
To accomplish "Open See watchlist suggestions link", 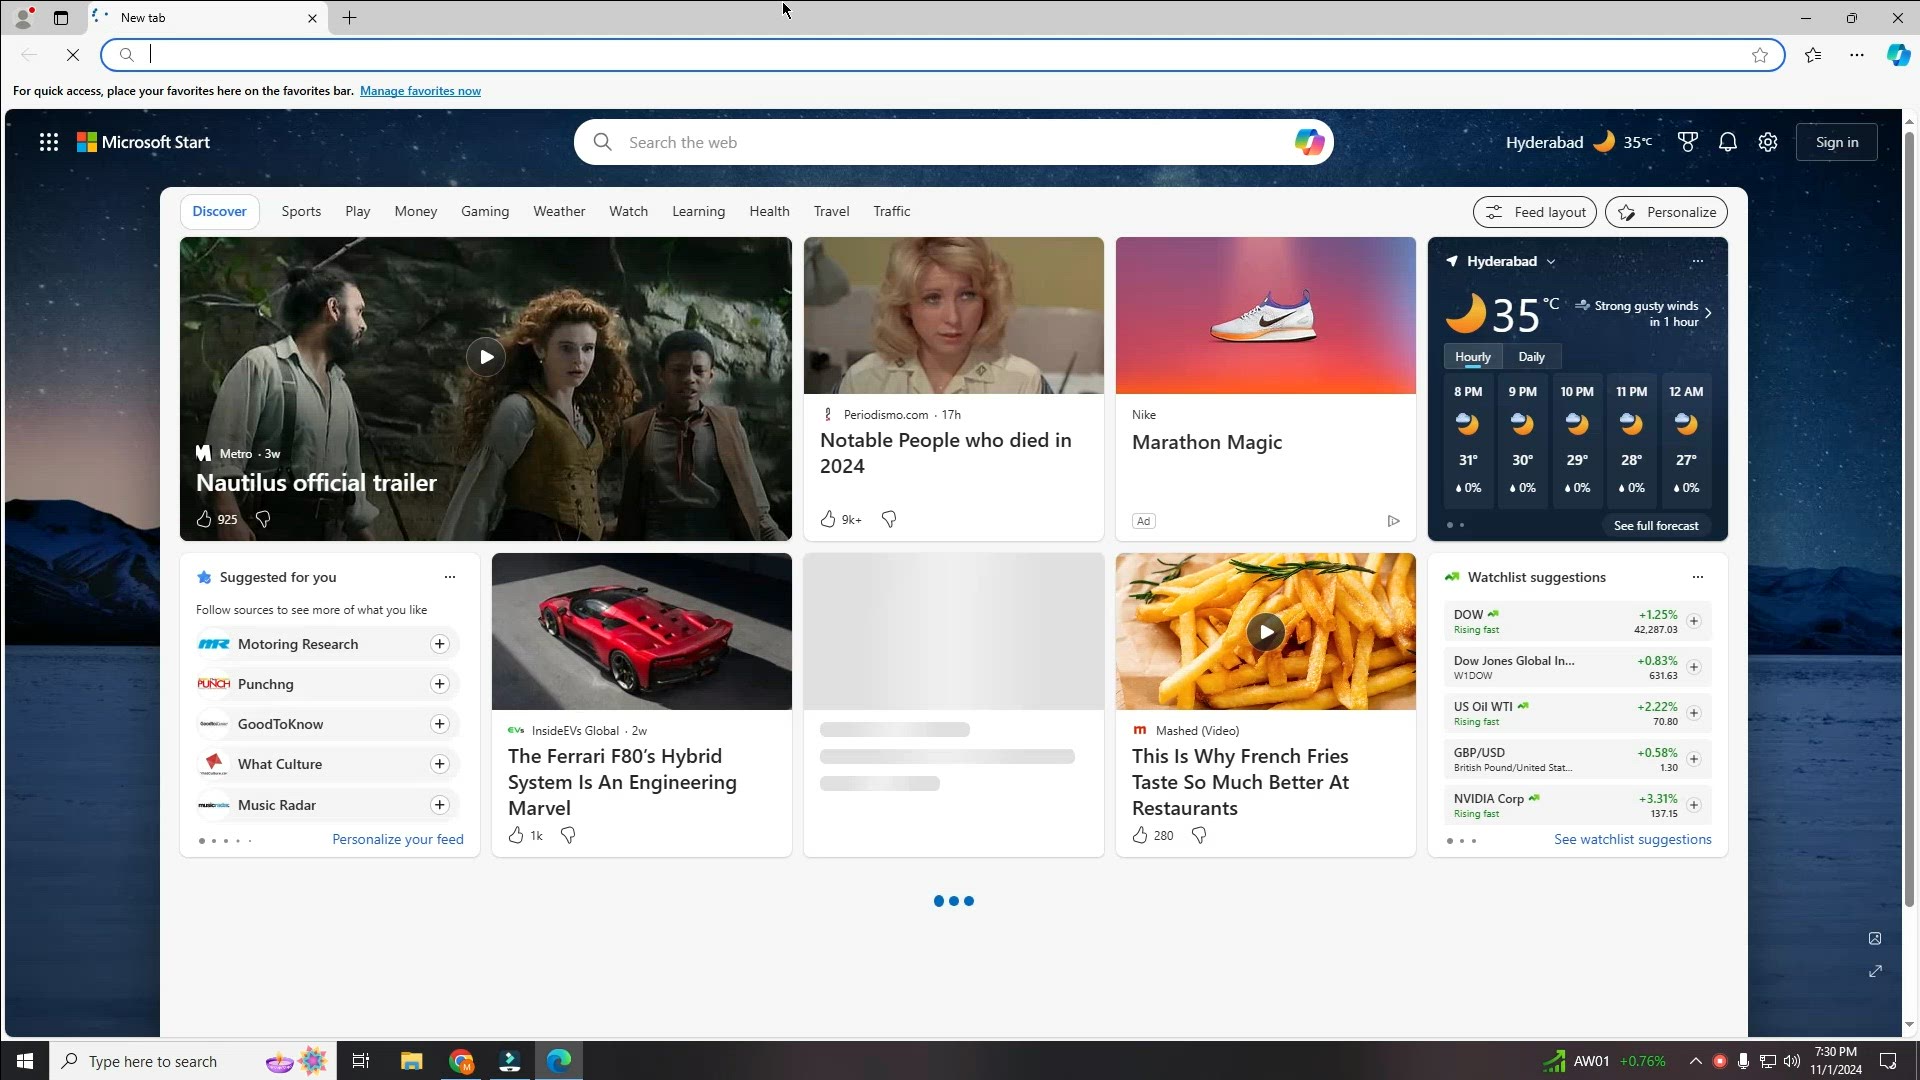I will pos(1632,839).
